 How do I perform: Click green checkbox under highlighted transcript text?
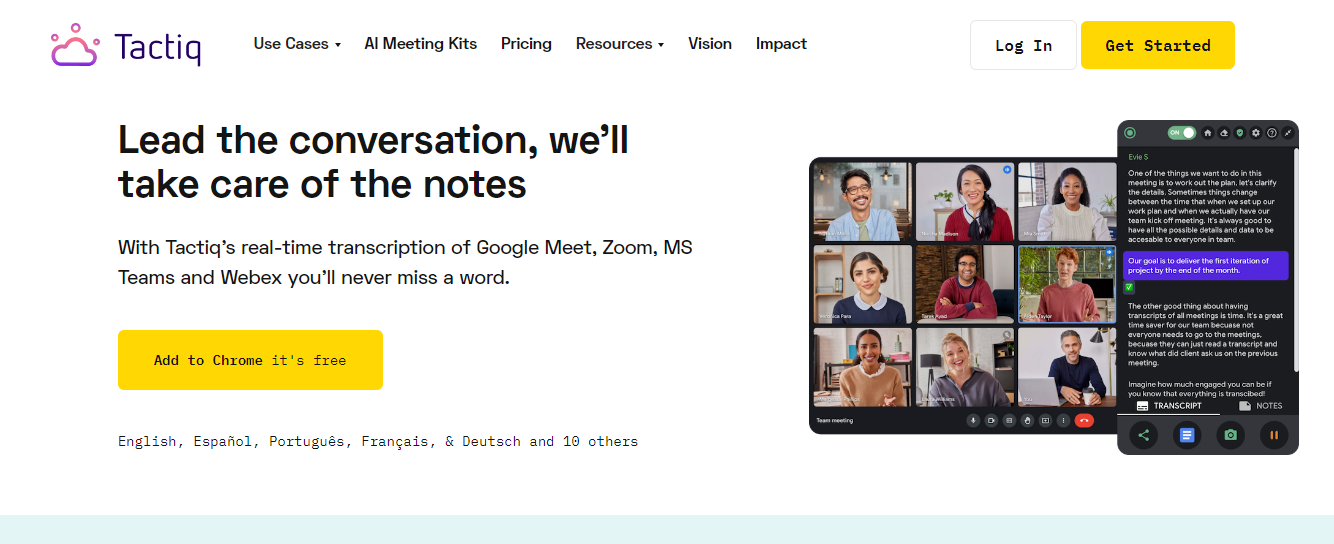pos(1130,286)
